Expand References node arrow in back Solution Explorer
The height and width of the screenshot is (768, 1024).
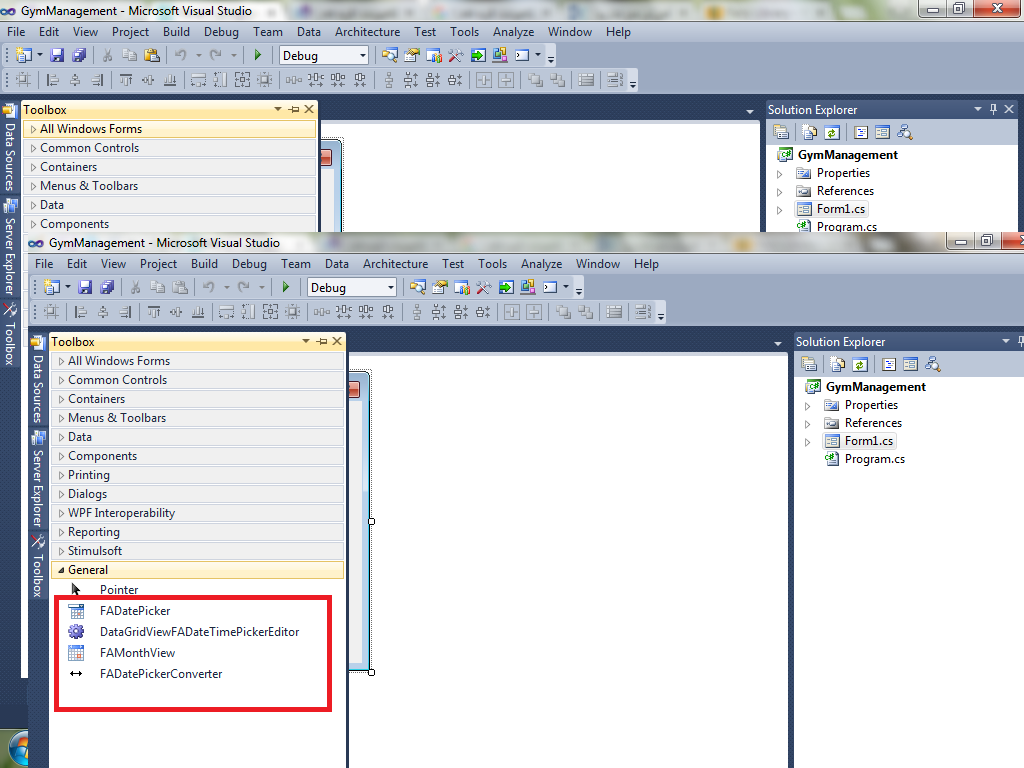coord(779,192)
